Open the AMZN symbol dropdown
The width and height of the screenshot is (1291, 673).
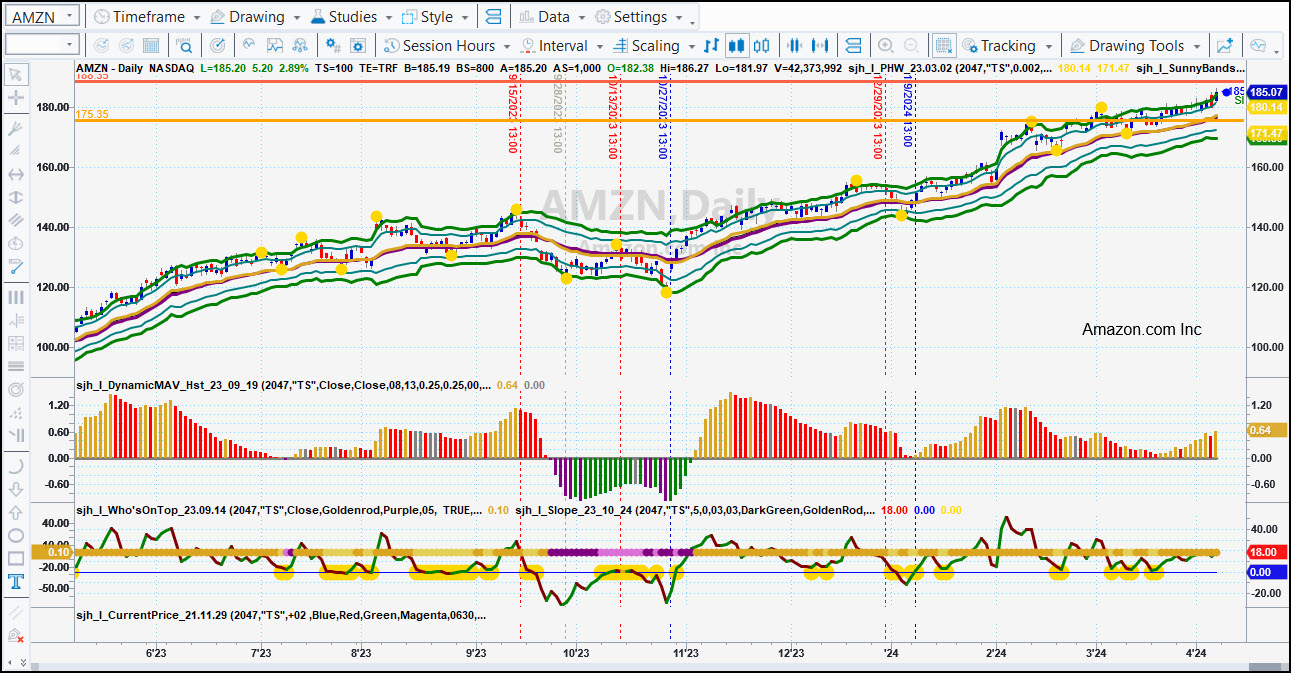(x=69, y=16)
